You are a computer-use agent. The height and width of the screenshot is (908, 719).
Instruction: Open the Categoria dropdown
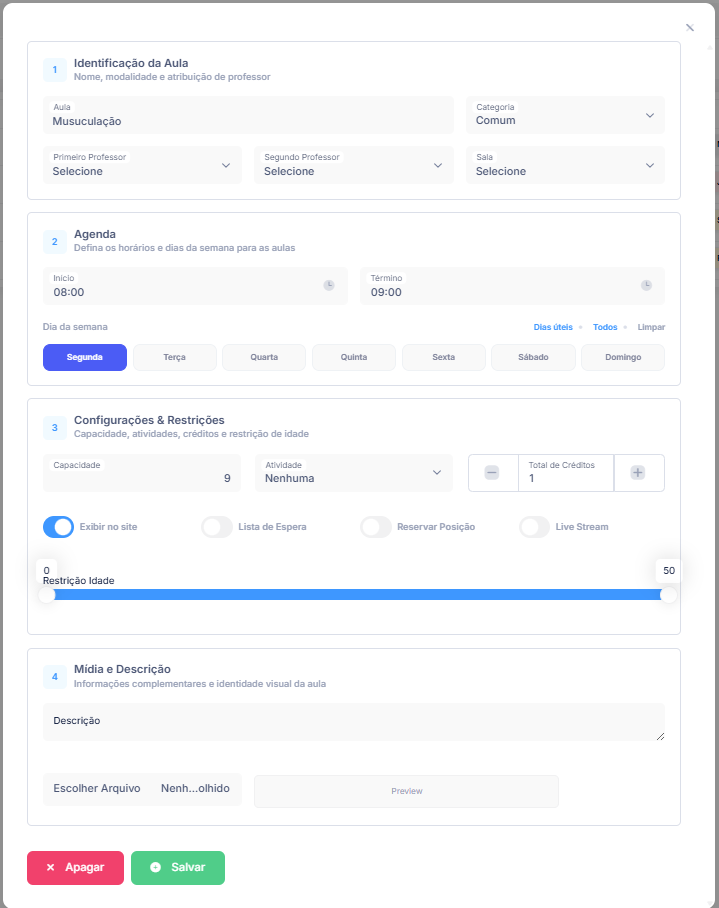pyautogui.click(x=565, y=115)
